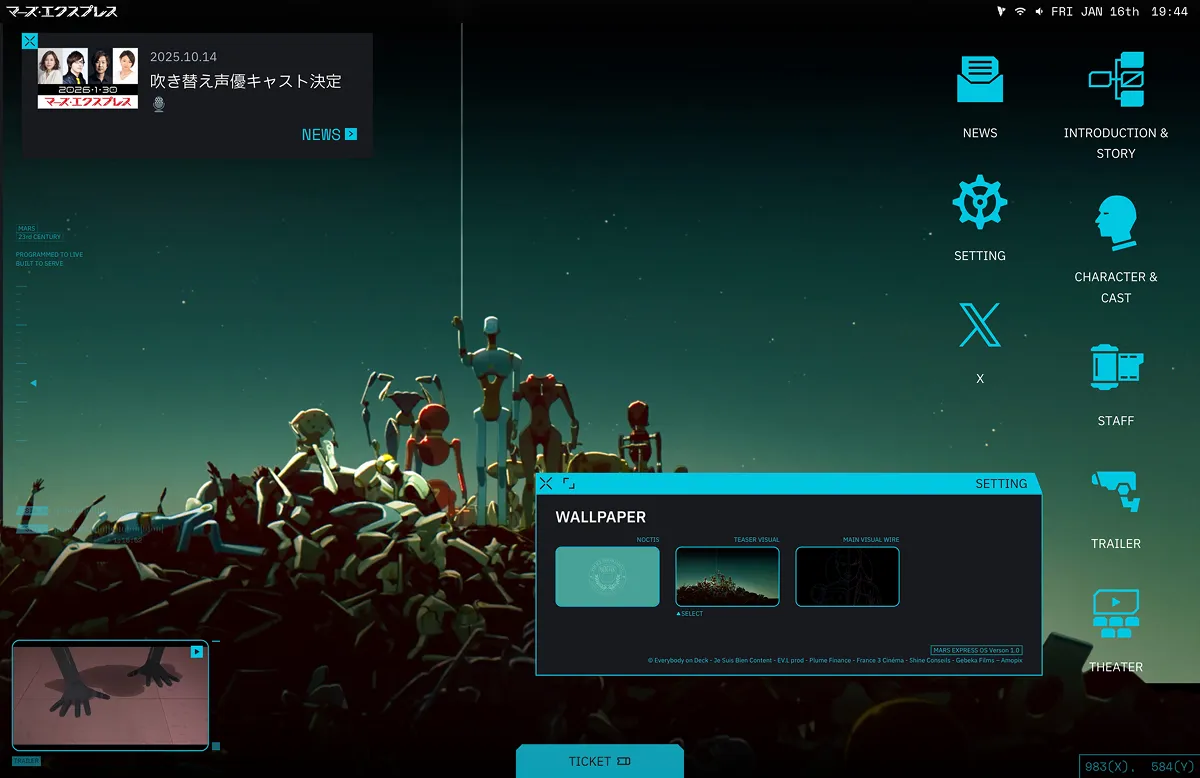Screen dimensions: 1200x778
Task: Open the NEWS envelope icon
Action: [979, 80]
